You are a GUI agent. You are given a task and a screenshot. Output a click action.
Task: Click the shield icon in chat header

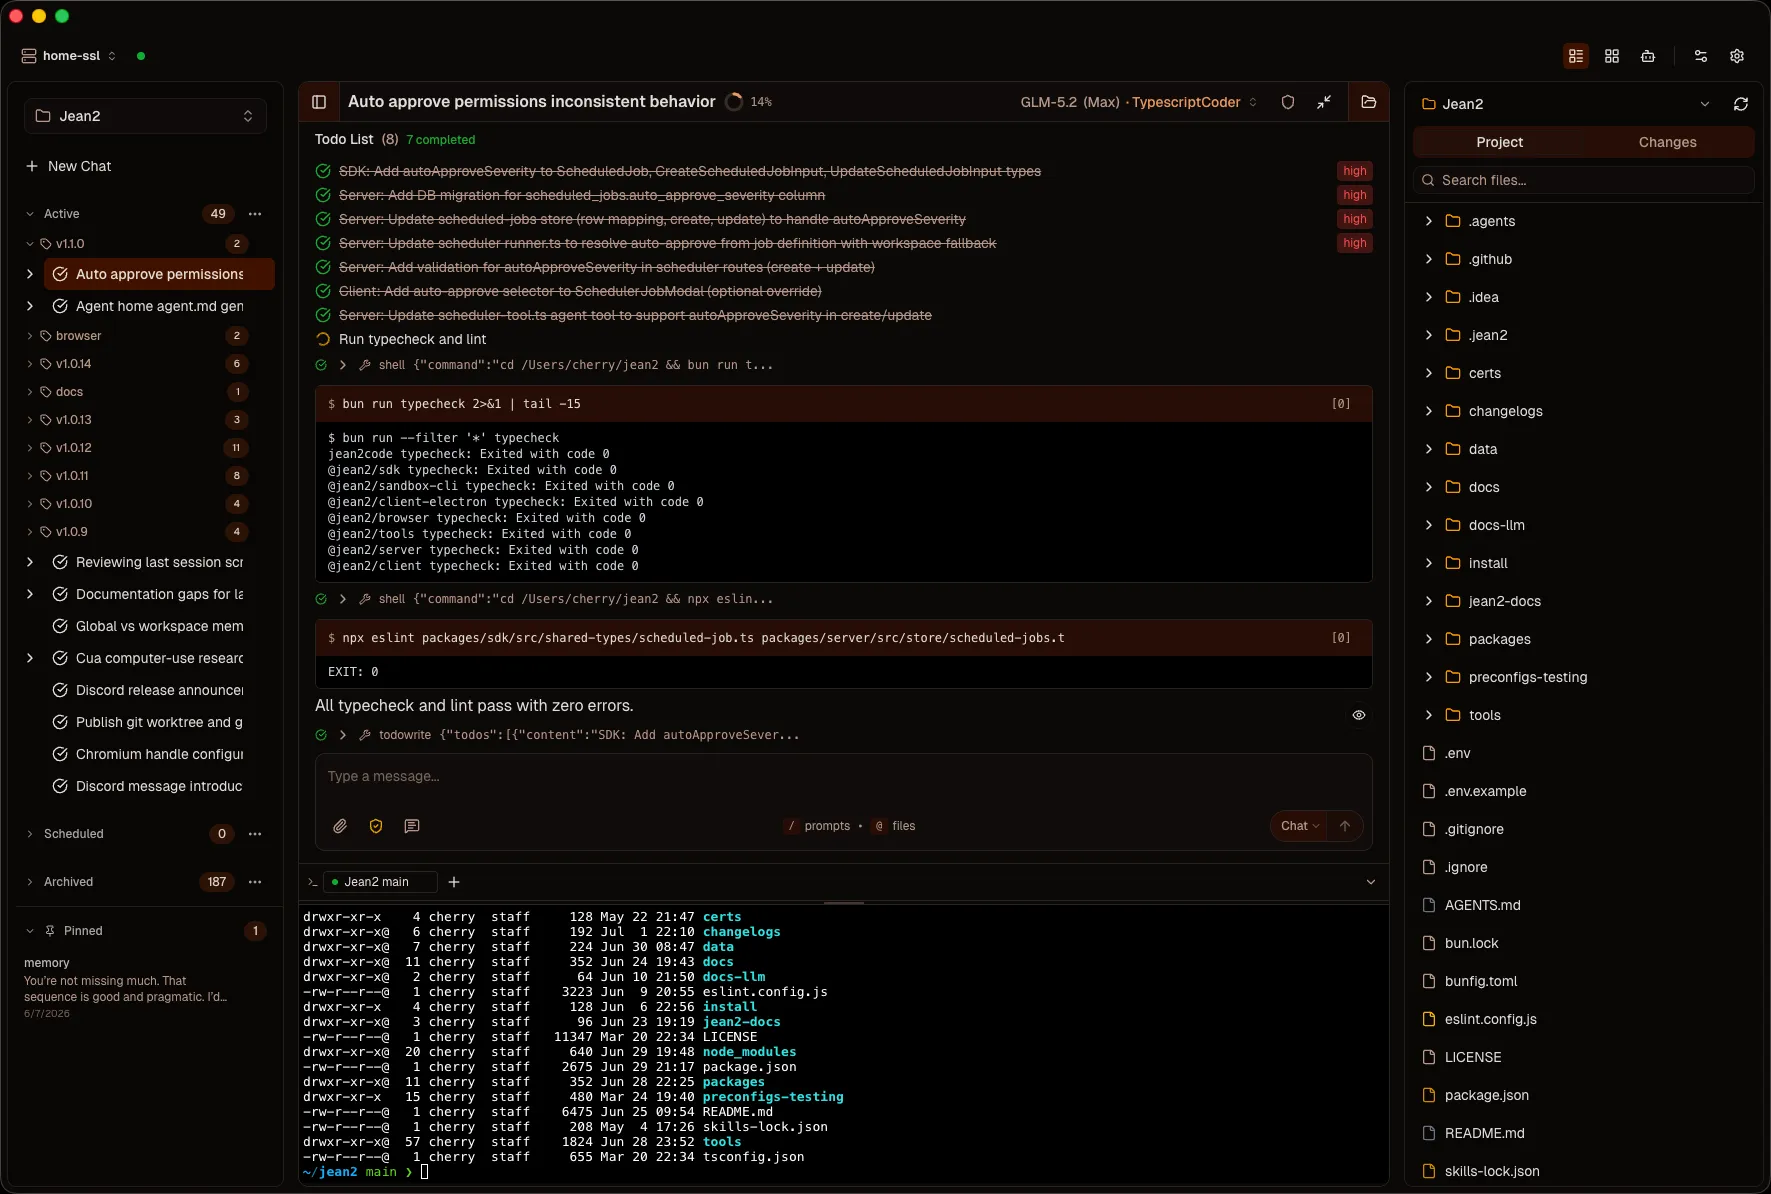coord(1288,102)
